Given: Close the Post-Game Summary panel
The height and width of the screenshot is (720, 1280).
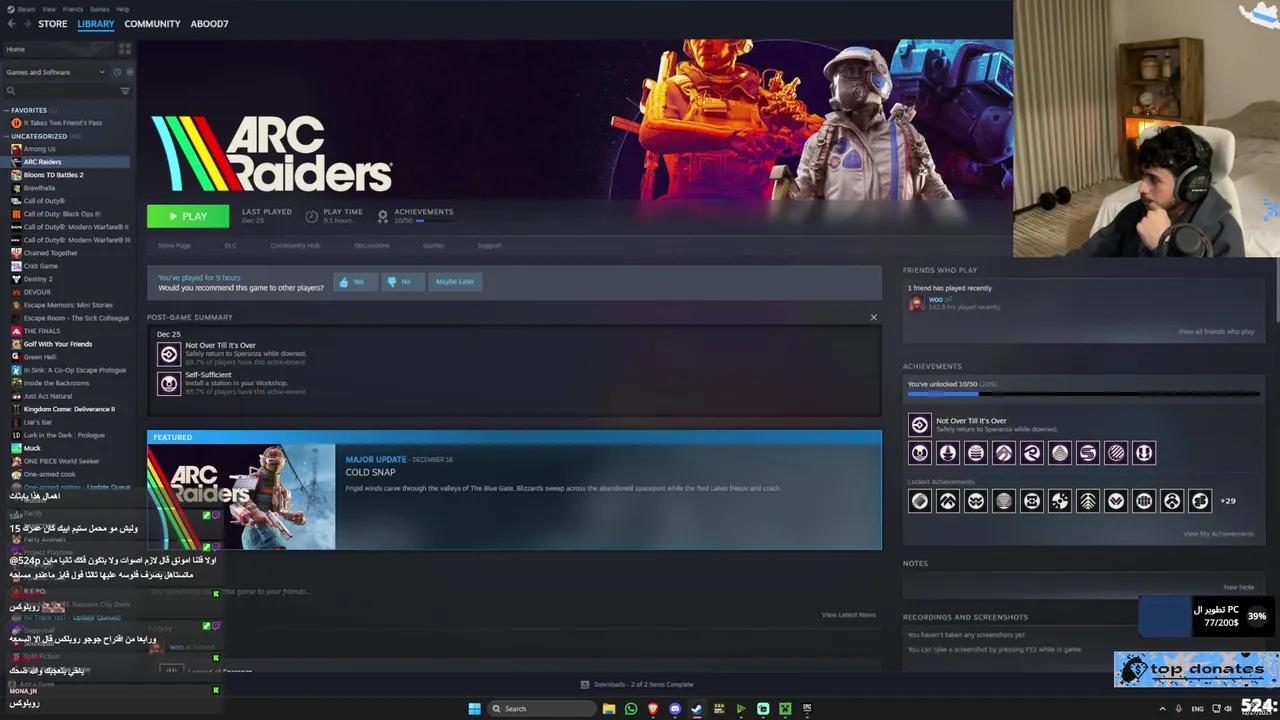Looking at the screenshot, I should (x=873, y=318).
